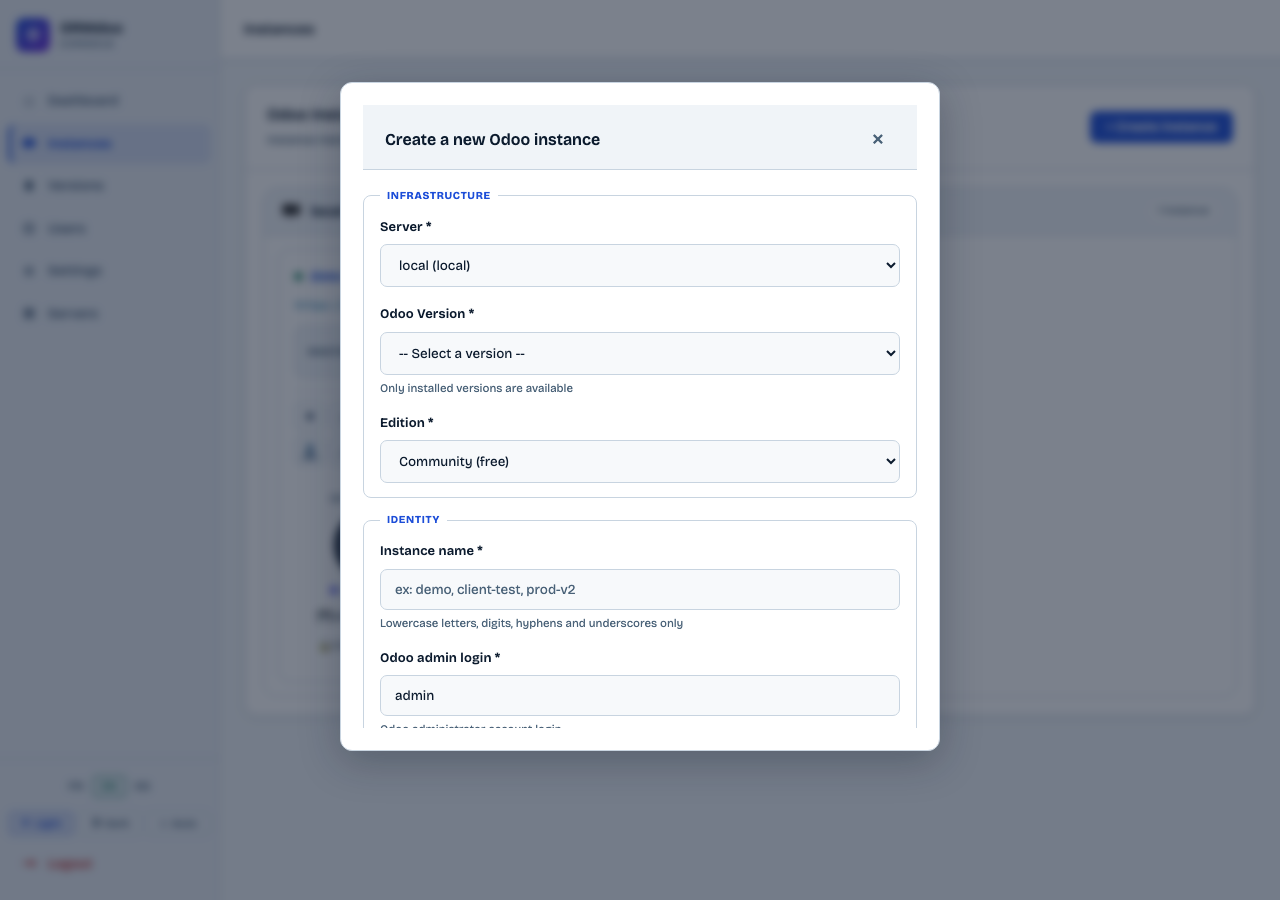Click the 'Lowercase letters, digits, hyphens' hint text
Image resolution: width=1280 pixels, height=900 pixels.
pos(531,623)
